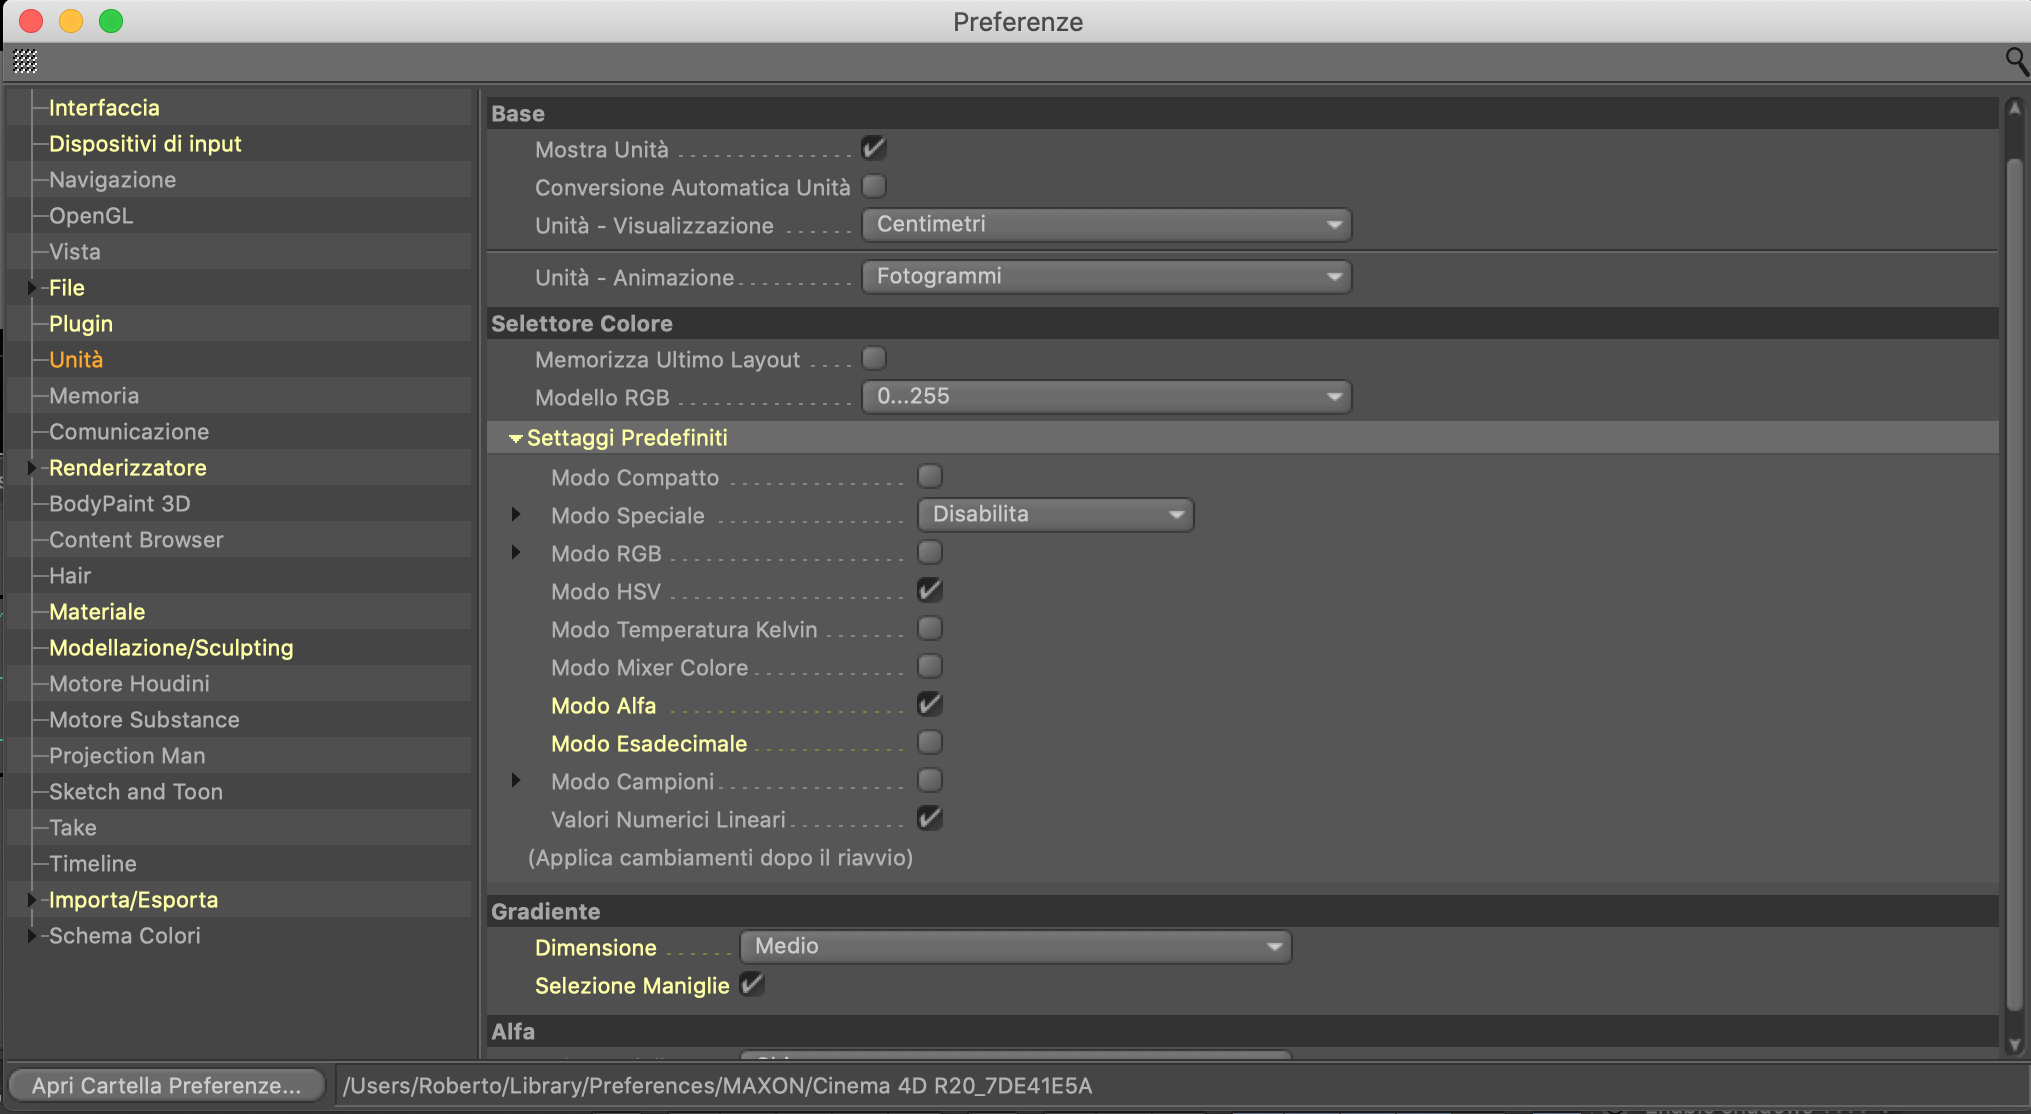The width and height of the screenshot is (2031, 1114).
Task: Toggle the Mostra Unità checkbox
Action: [x=873, y=149]
